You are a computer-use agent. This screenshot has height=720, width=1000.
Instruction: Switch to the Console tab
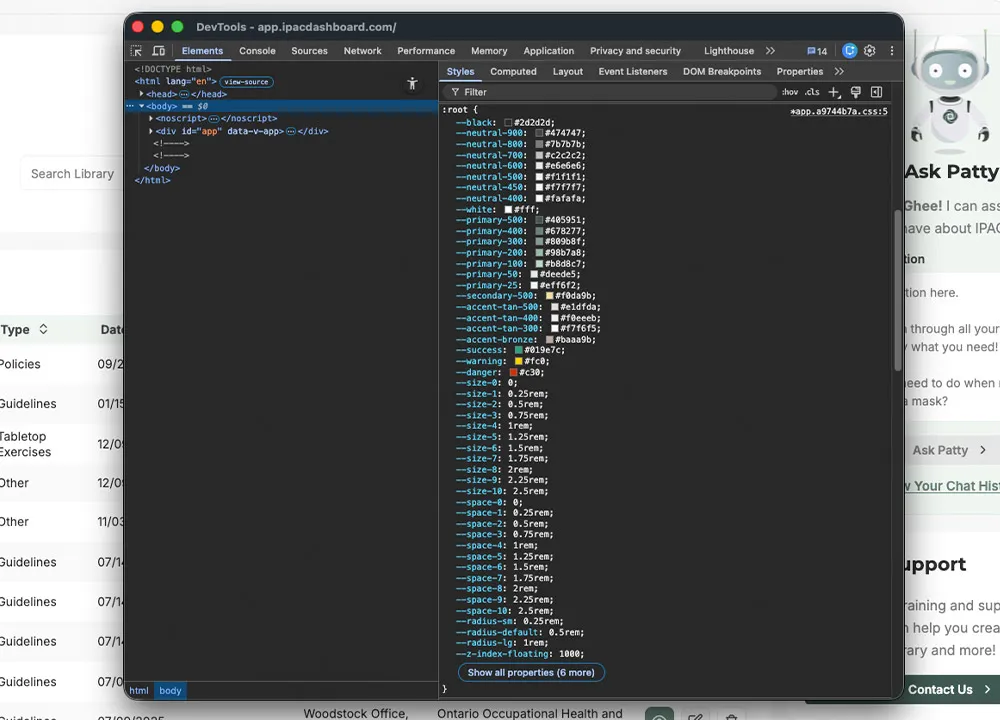[x=257, y=51]
